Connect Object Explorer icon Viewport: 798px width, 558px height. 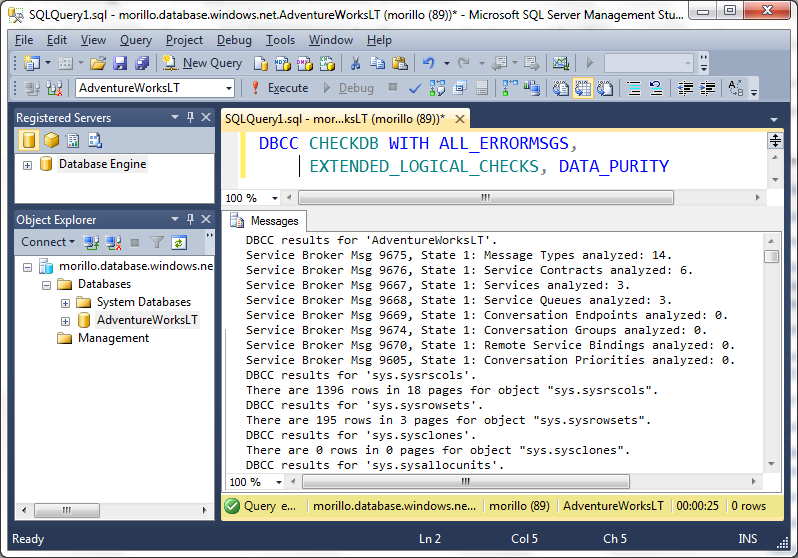click(x=91, y=243)
